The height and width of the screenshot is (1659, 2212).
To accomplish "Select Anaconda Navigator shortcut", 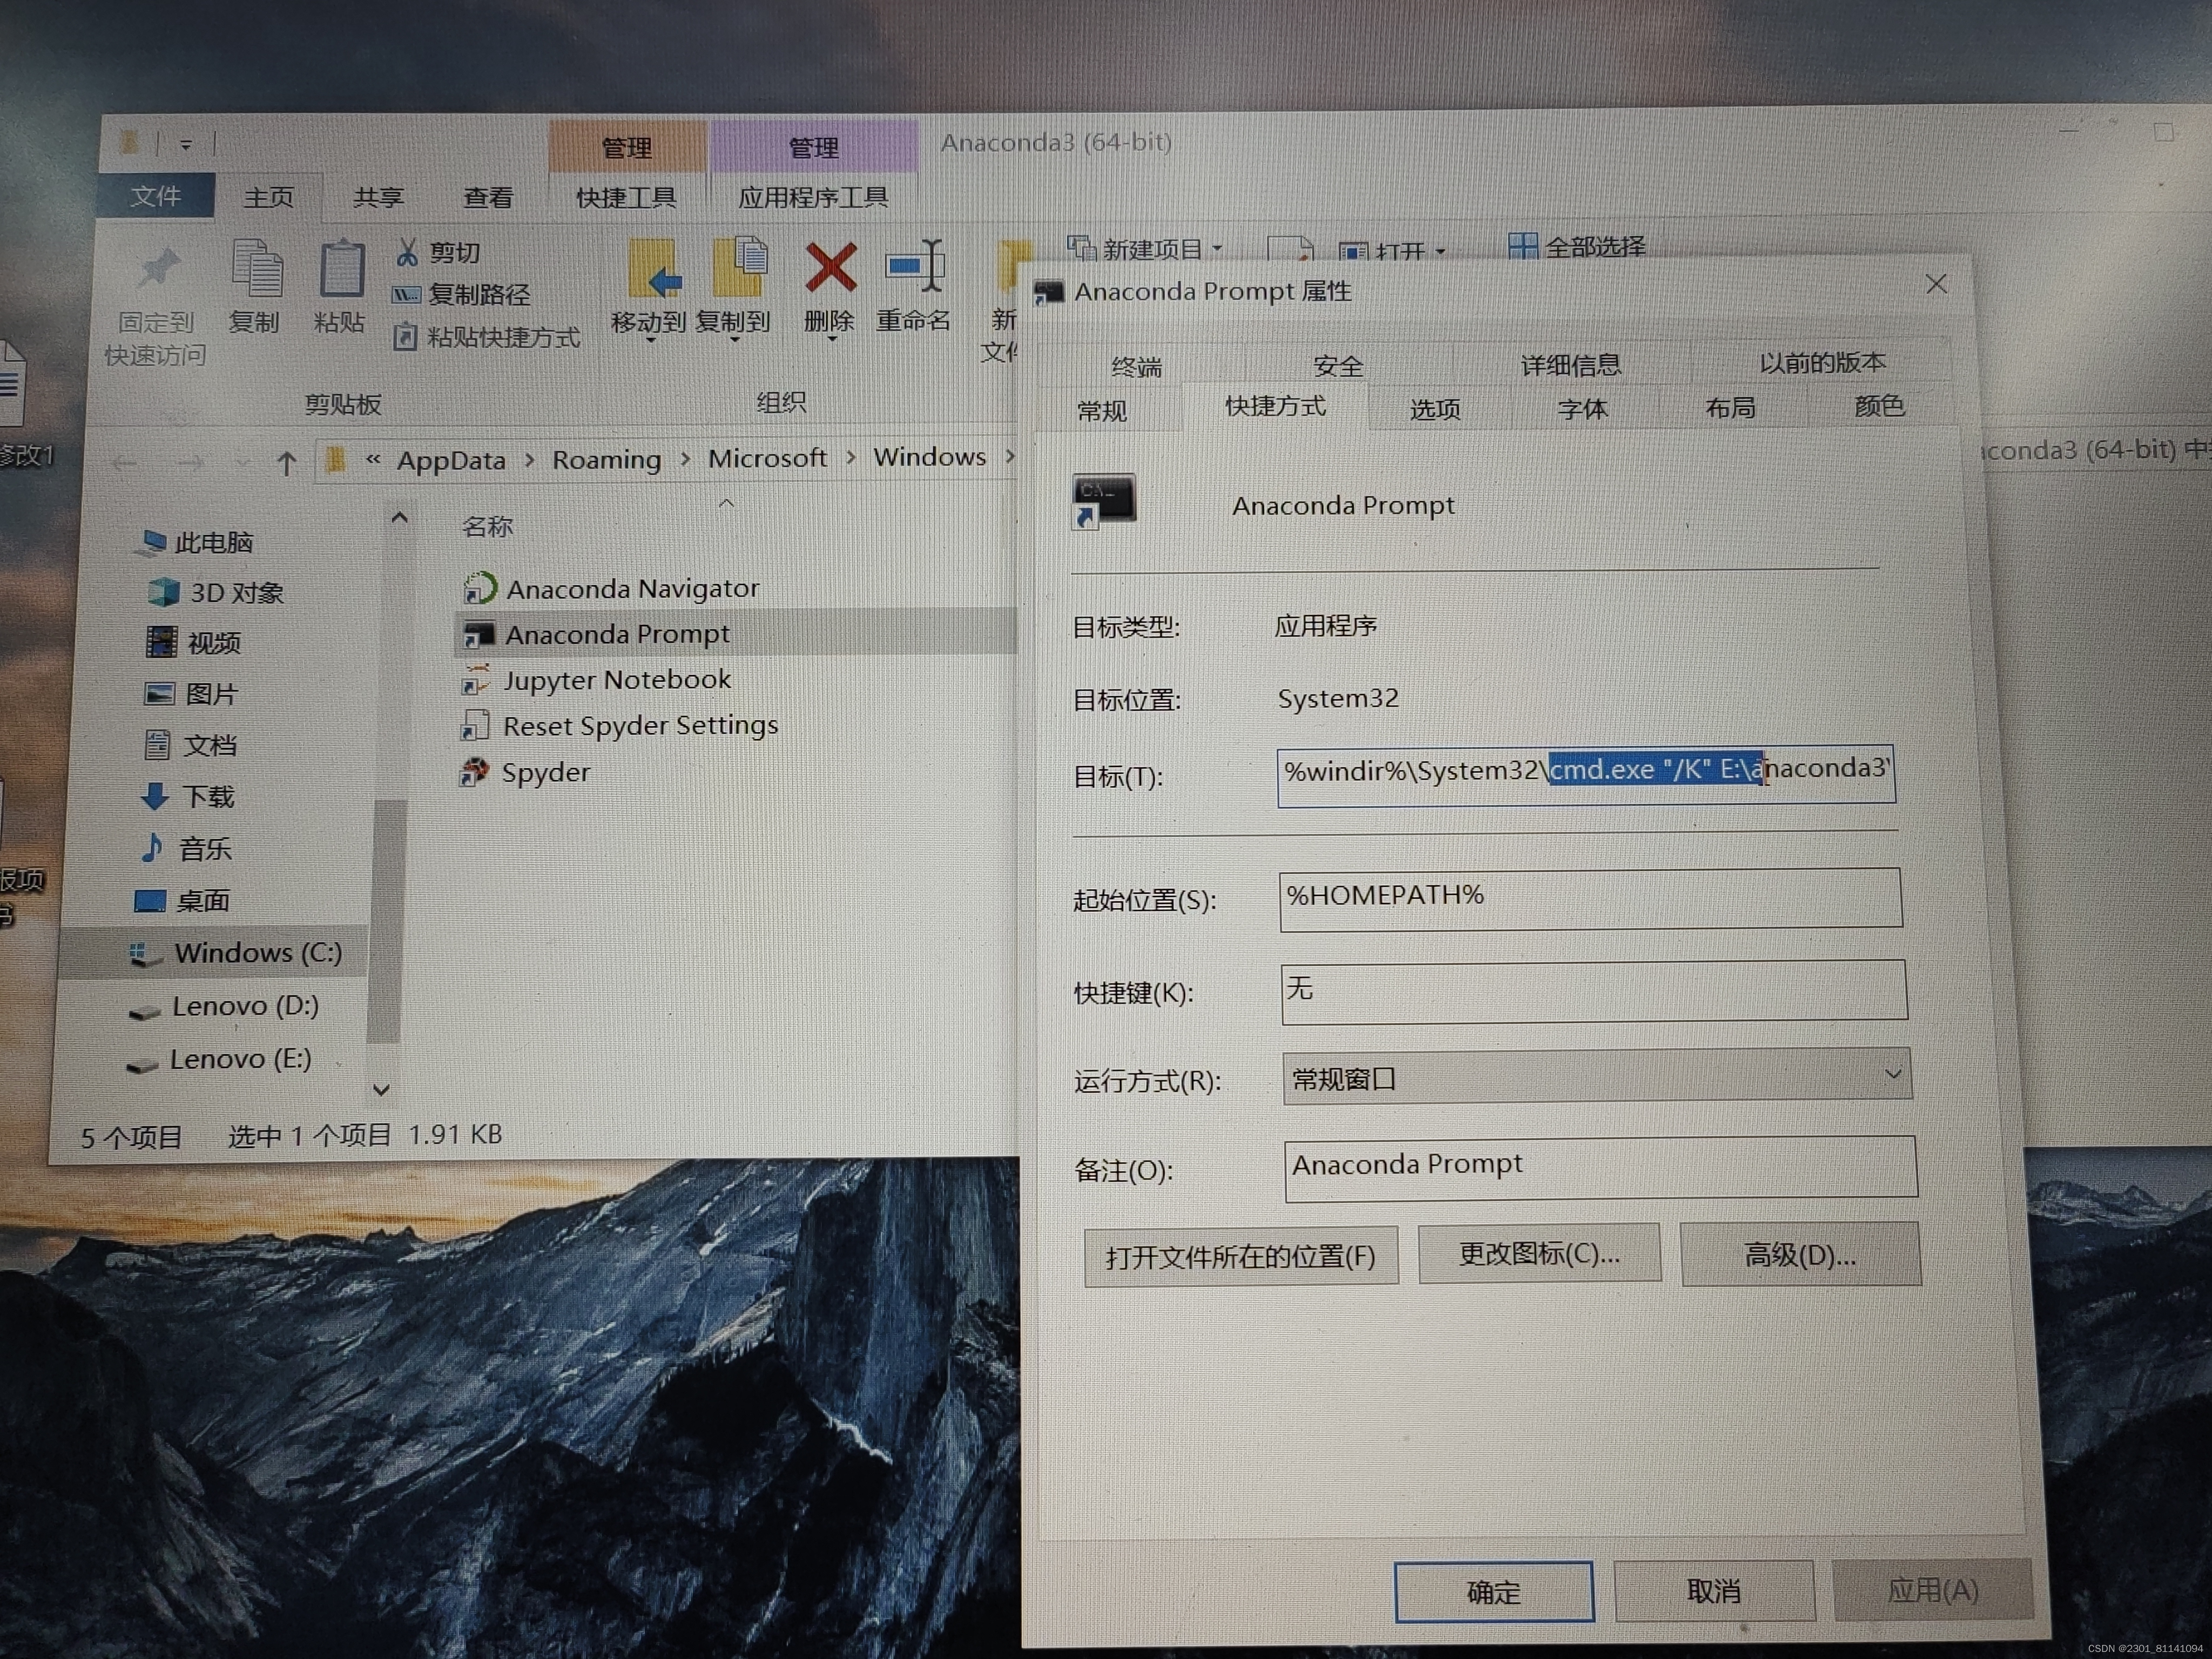I will coord(611,588).
